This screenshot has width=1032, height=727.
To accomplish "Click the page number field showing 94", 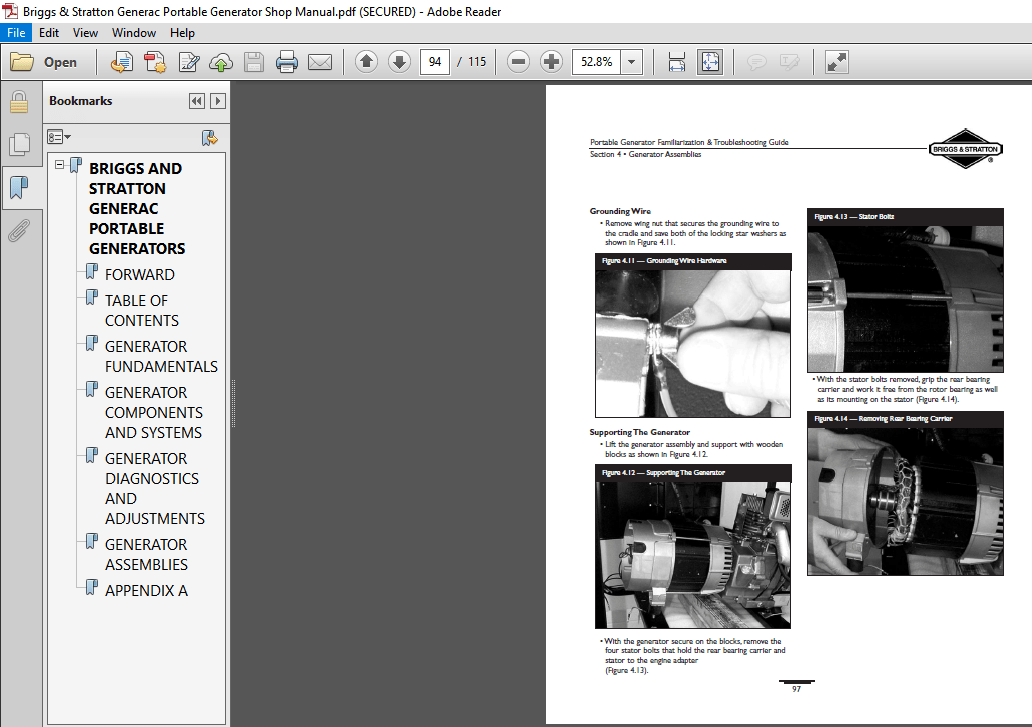I will tap(435, 62).
